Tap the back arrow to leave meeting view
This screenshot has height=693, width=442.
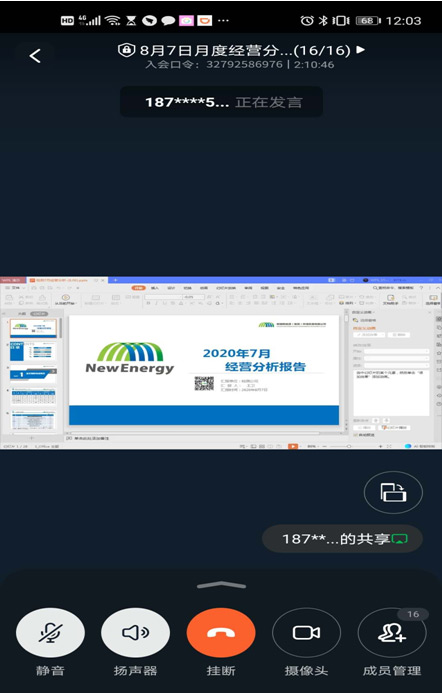[35, 56]
